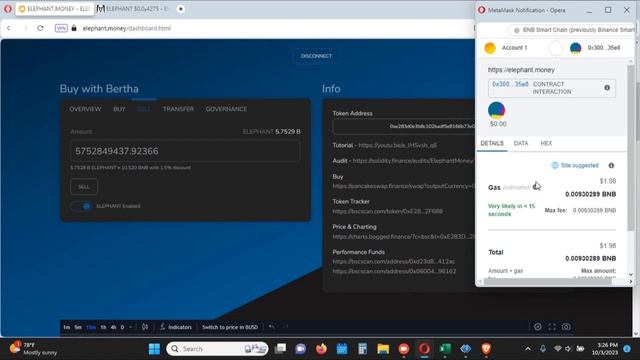
Task: Expand the chart interval dropdown arrow
Action: click(131, 327)
